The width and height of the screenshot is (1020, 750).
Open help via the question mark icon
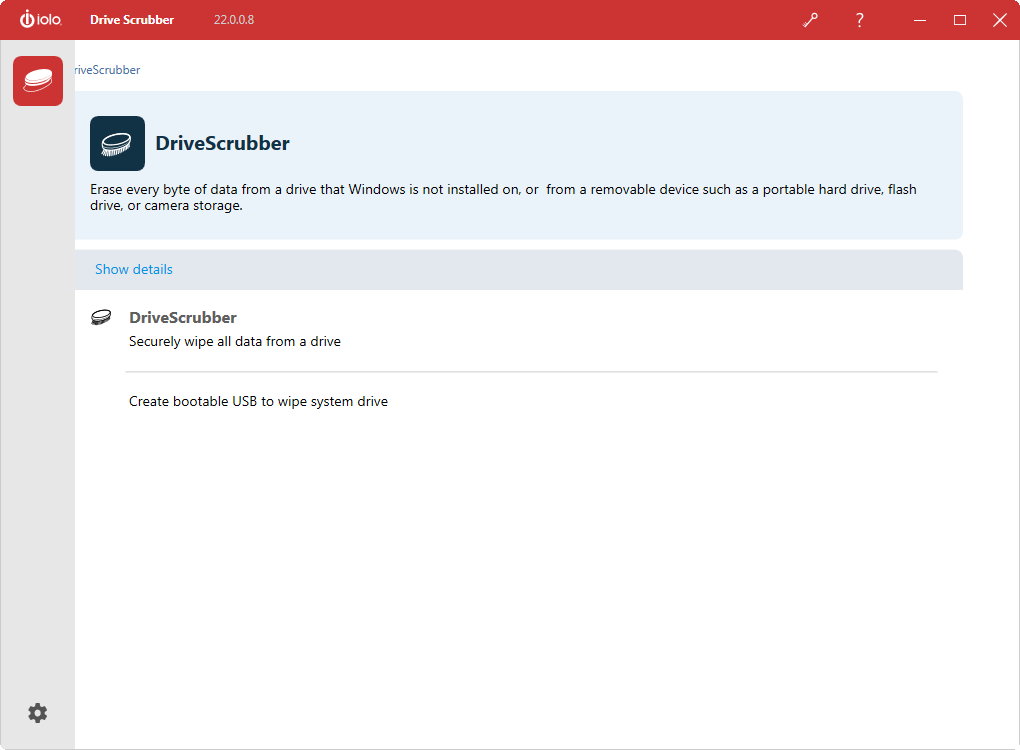(x=859, y=20)
